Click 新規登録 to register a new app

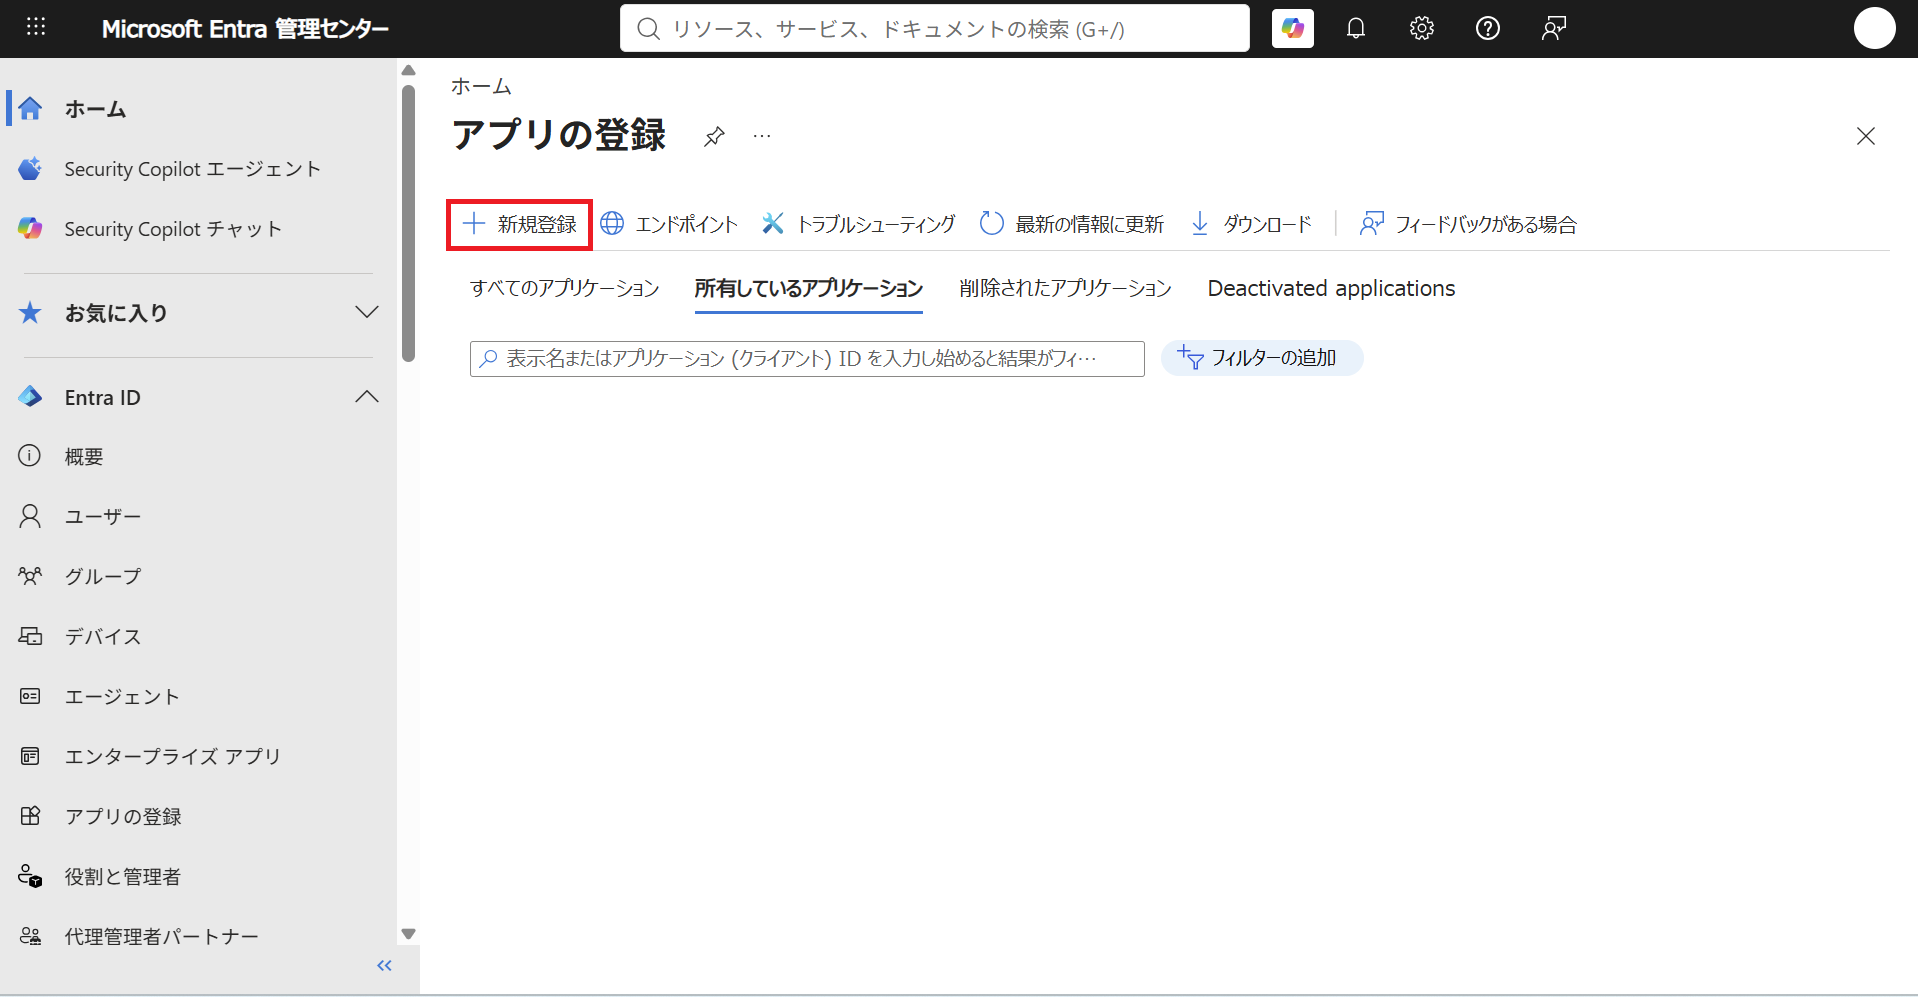coord(519,224)
